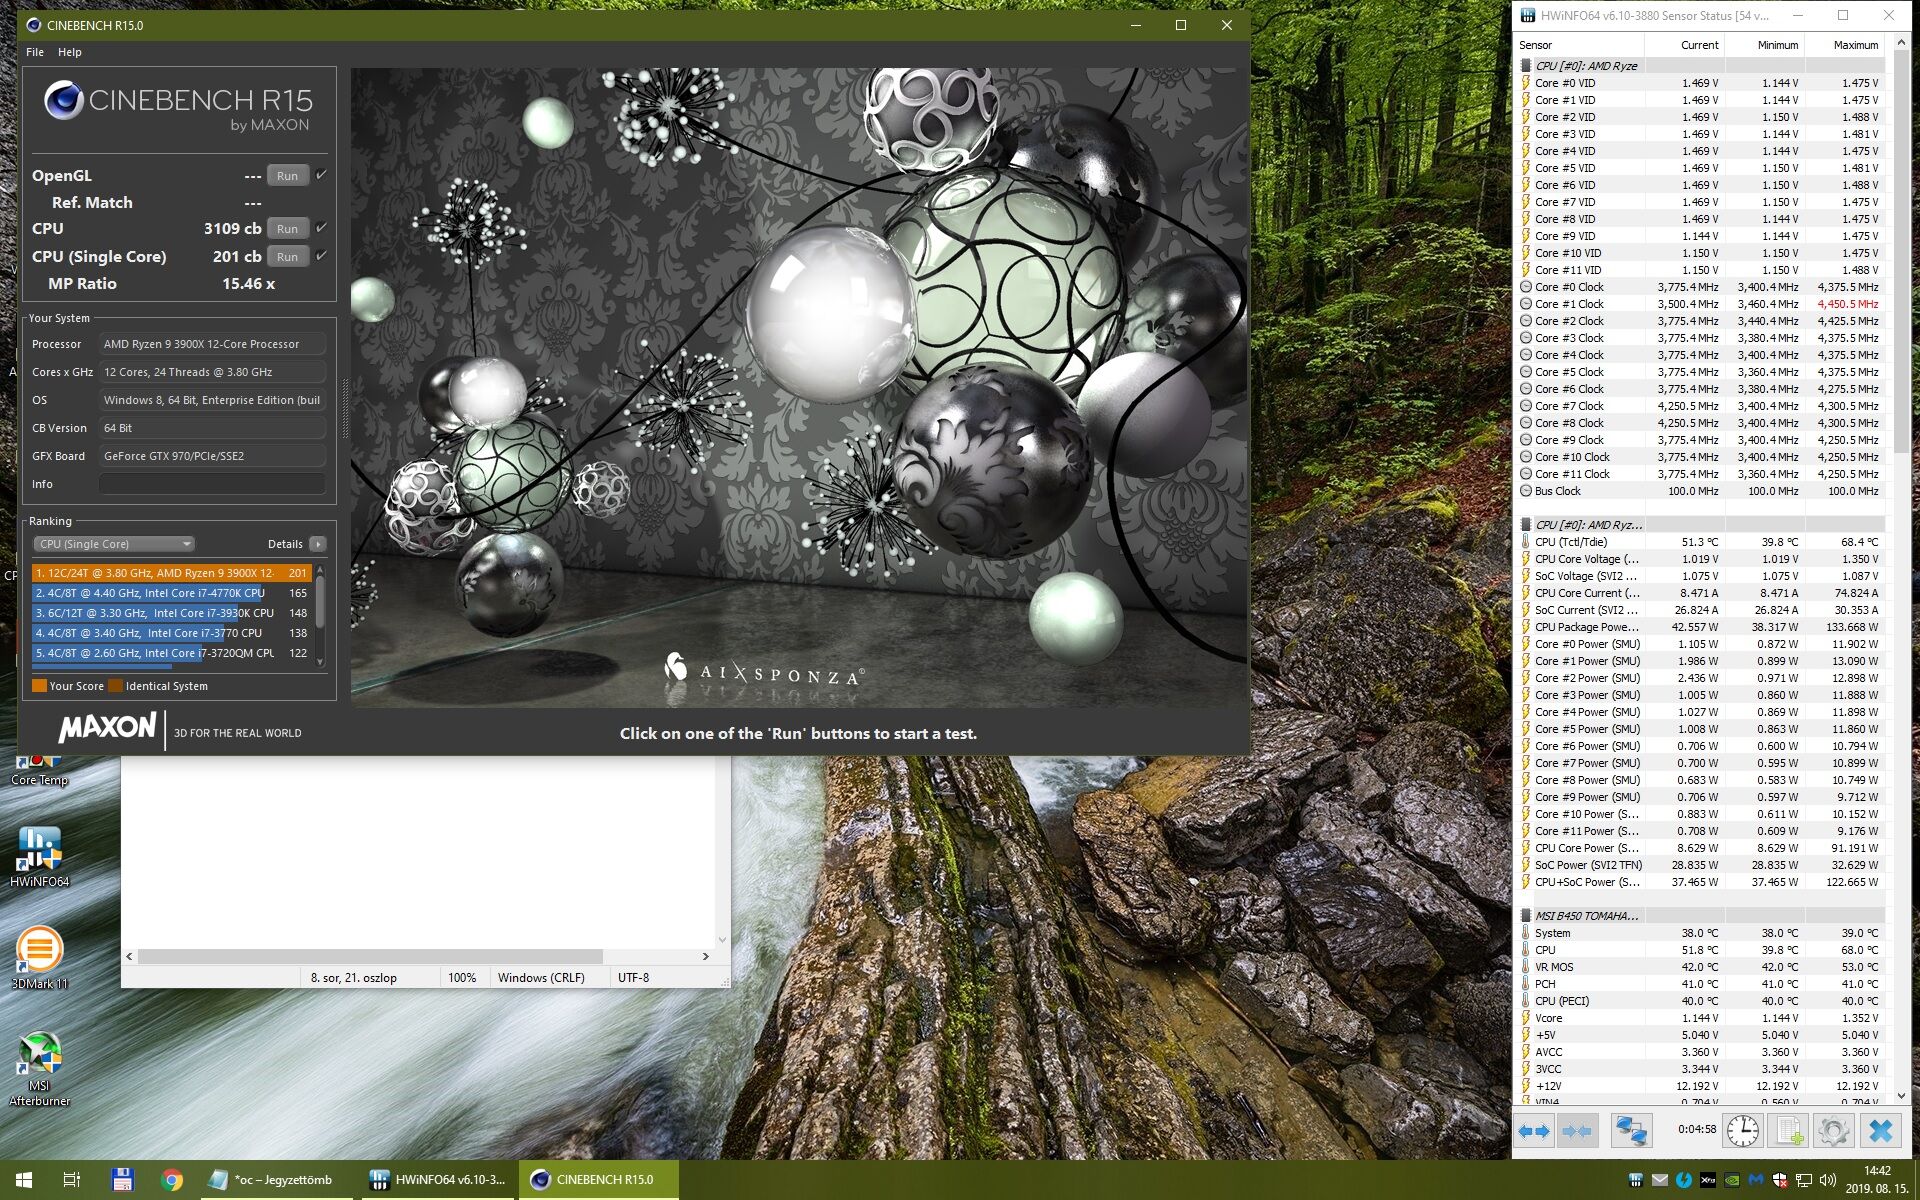This screenshot has height=1200, width=1920.
Task: Click the HWiNFO network connection icon
Action: point(1631,1131)
